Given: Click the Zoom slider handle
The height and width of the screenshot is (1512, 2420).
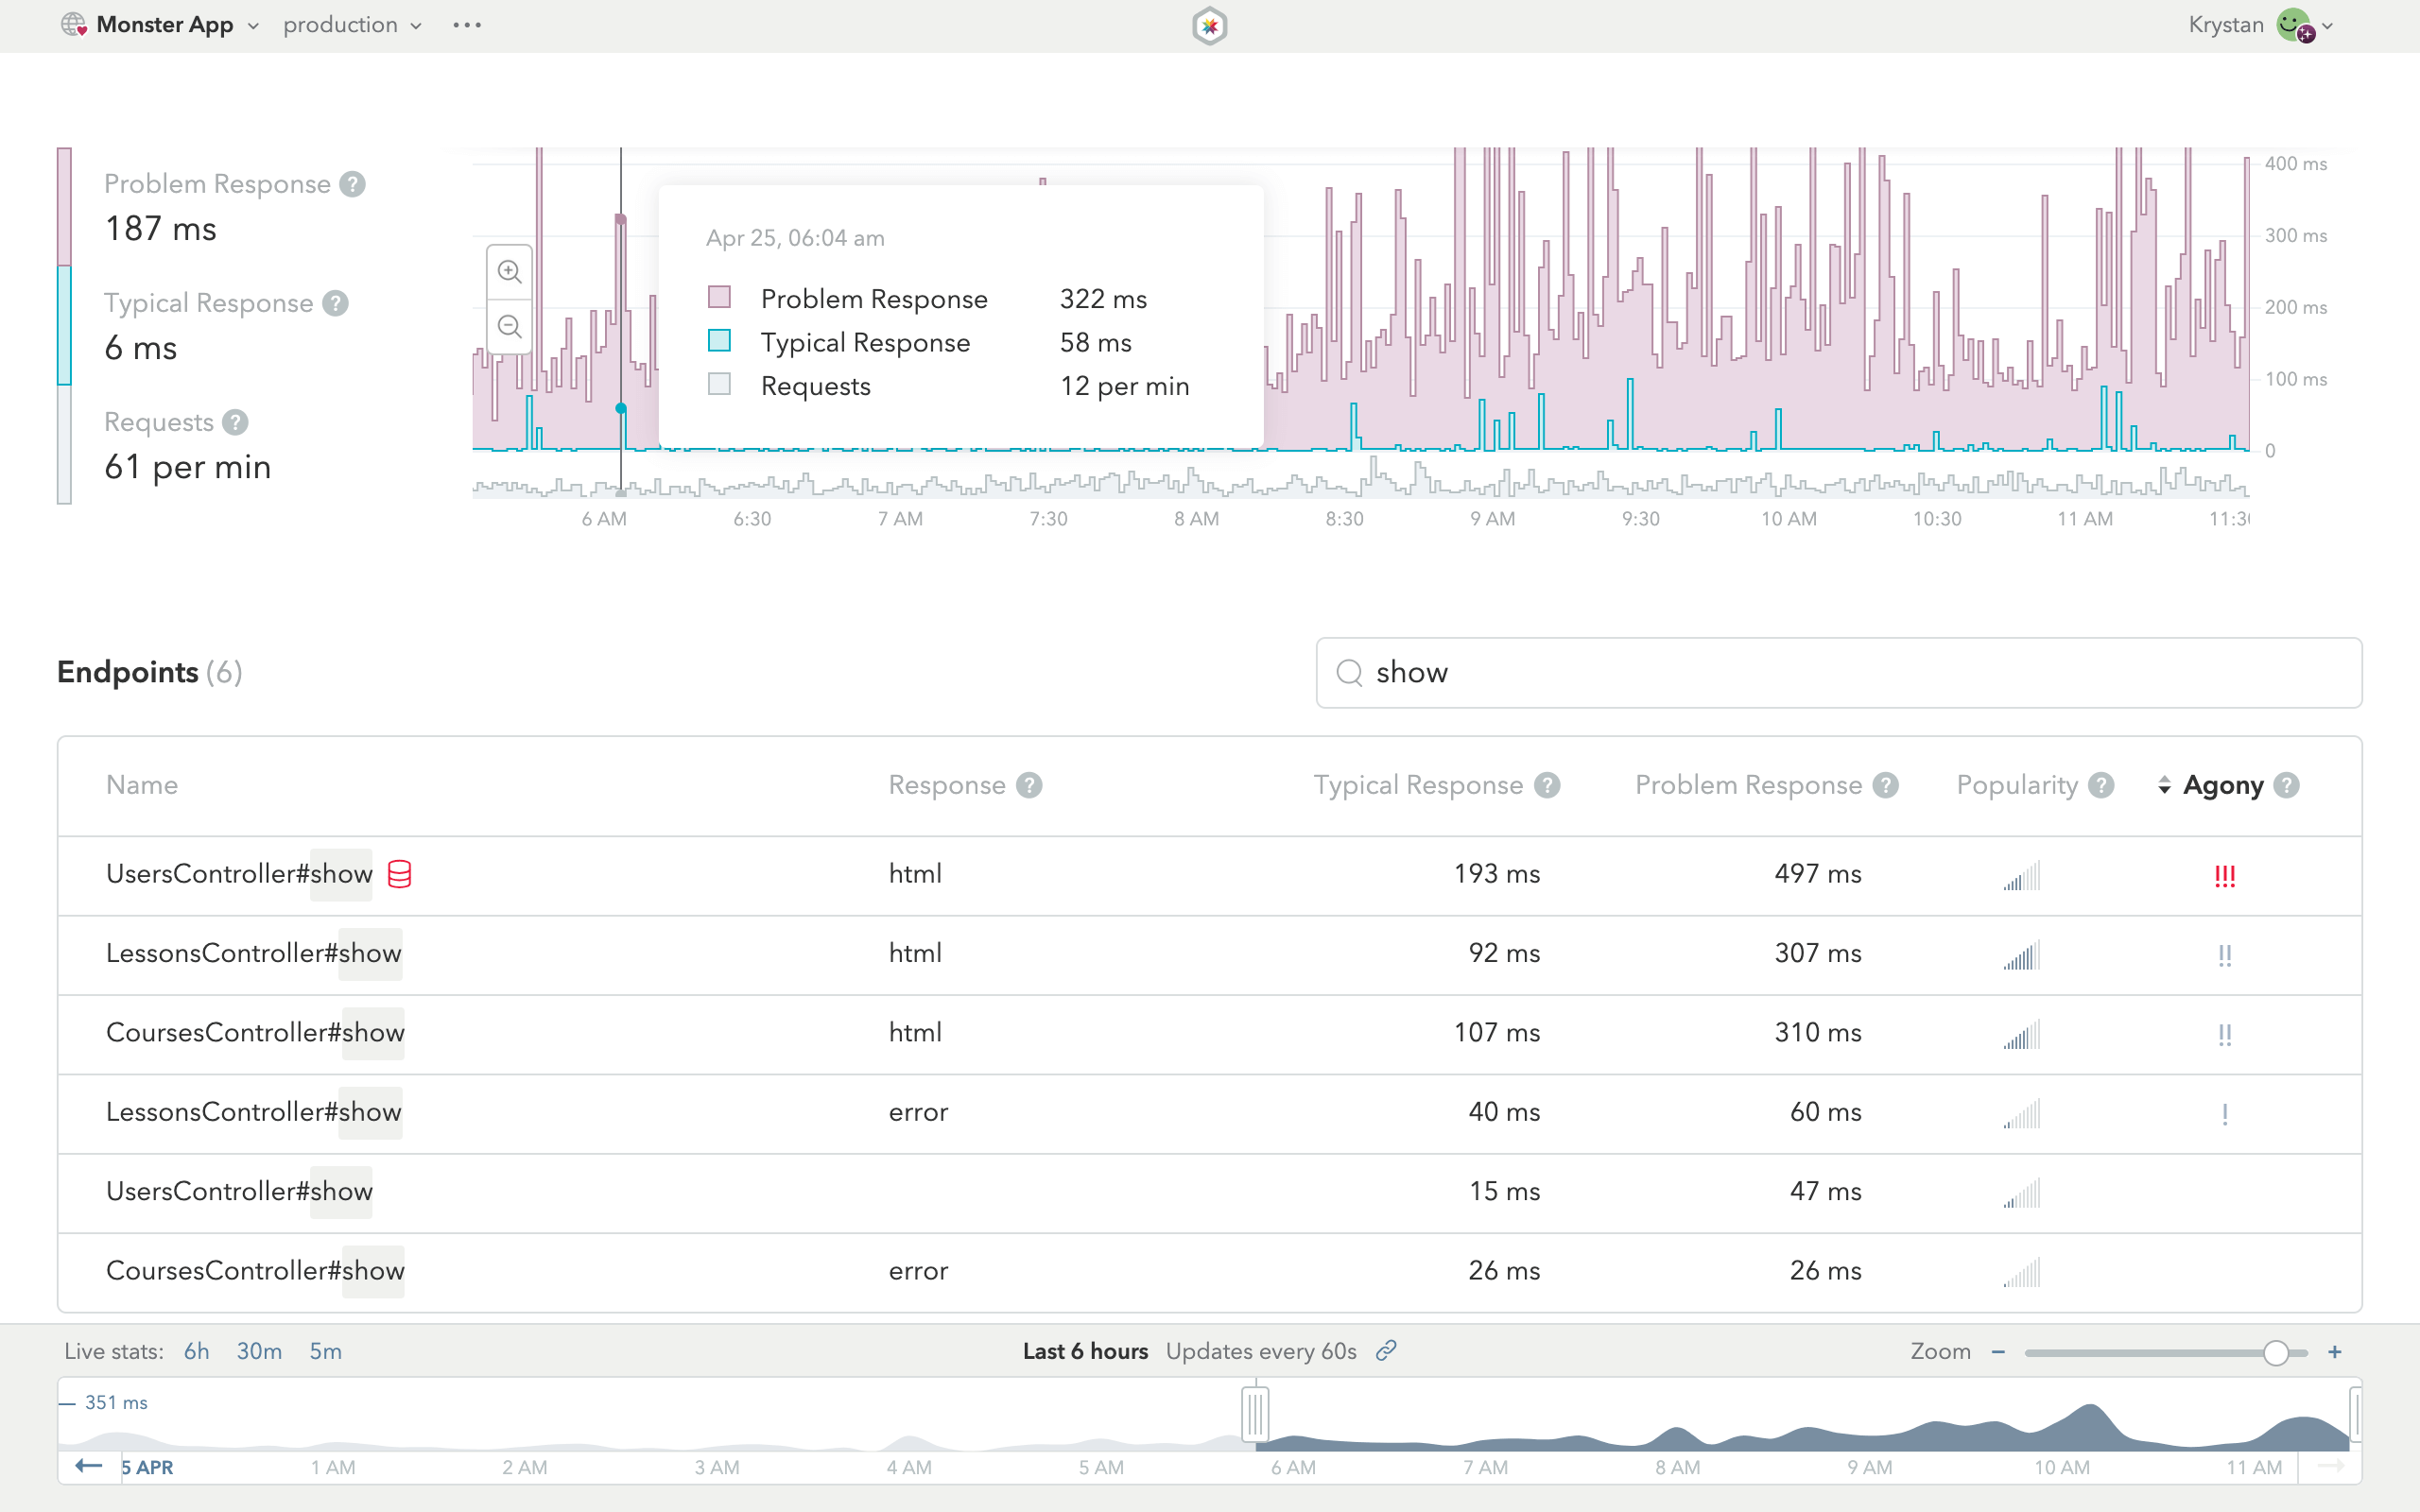Looking at the screenshot, I should pyautogui.click(x=2275, y=1352).
